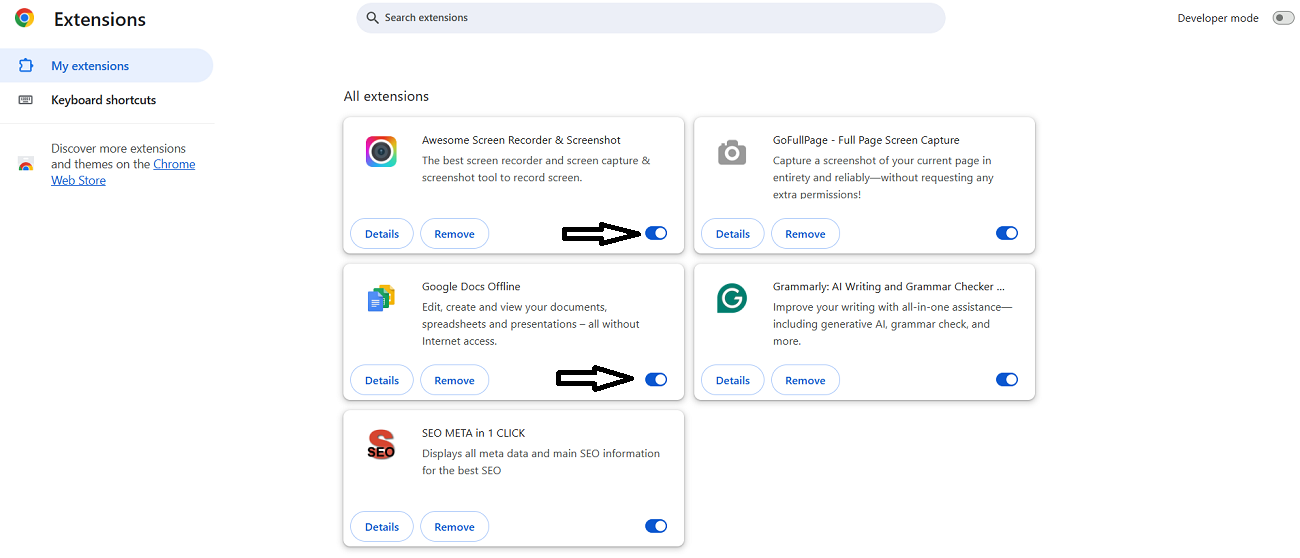1300x558 pixels.
Task: Disable SEO META in 1 CLICK toggle
Action: 656,526
